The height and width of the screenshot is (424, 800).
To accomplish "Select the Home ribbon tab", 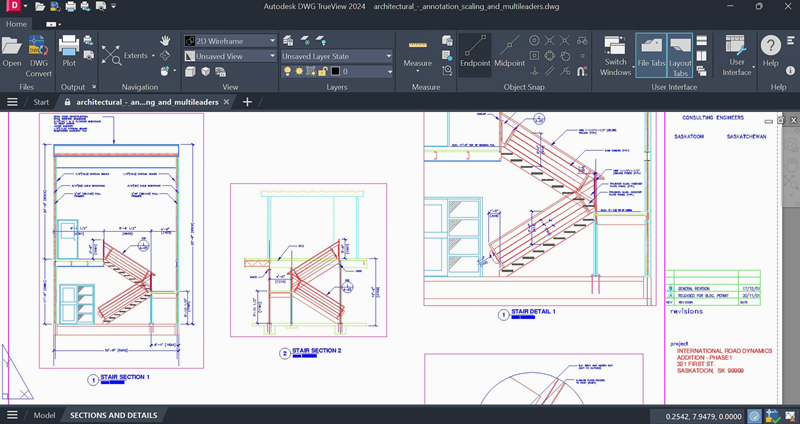I will point(16,24).
